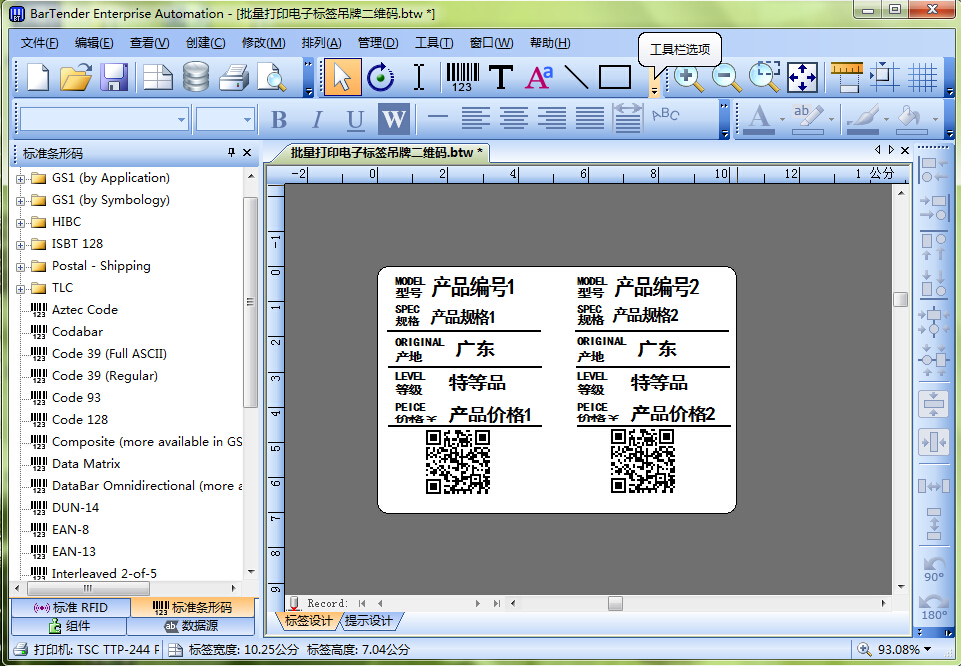Switch to the 提示设计 tab

click(x=369, y=621)
